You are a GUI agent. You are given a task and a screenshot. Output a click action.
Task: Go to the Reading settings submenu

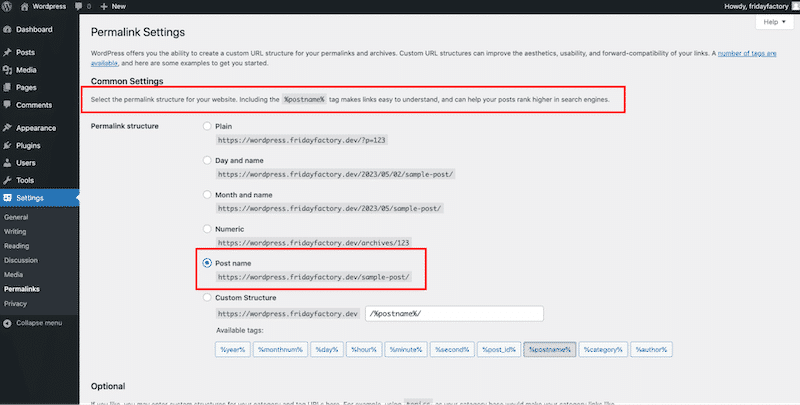[17, 245]
